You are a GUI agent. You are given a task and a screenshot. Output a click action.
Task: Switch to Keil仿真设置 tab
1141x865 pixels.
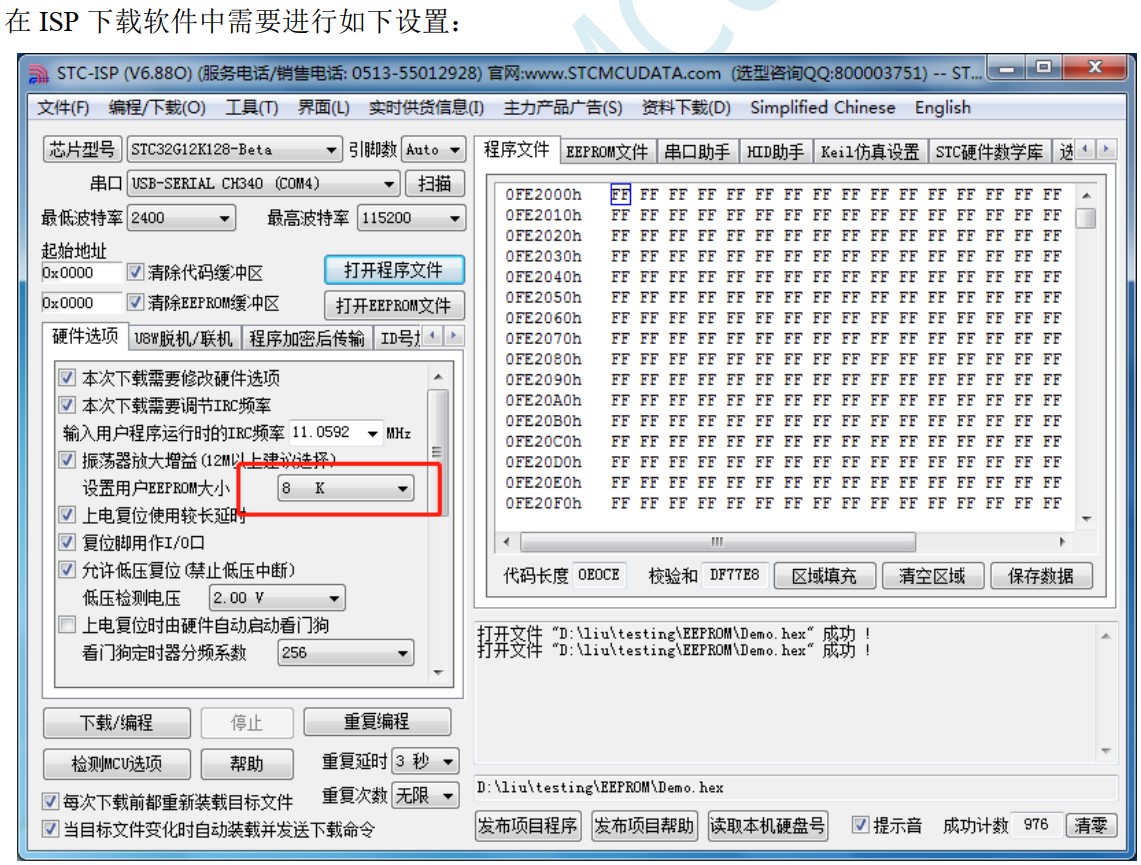[x=870, y=151]
